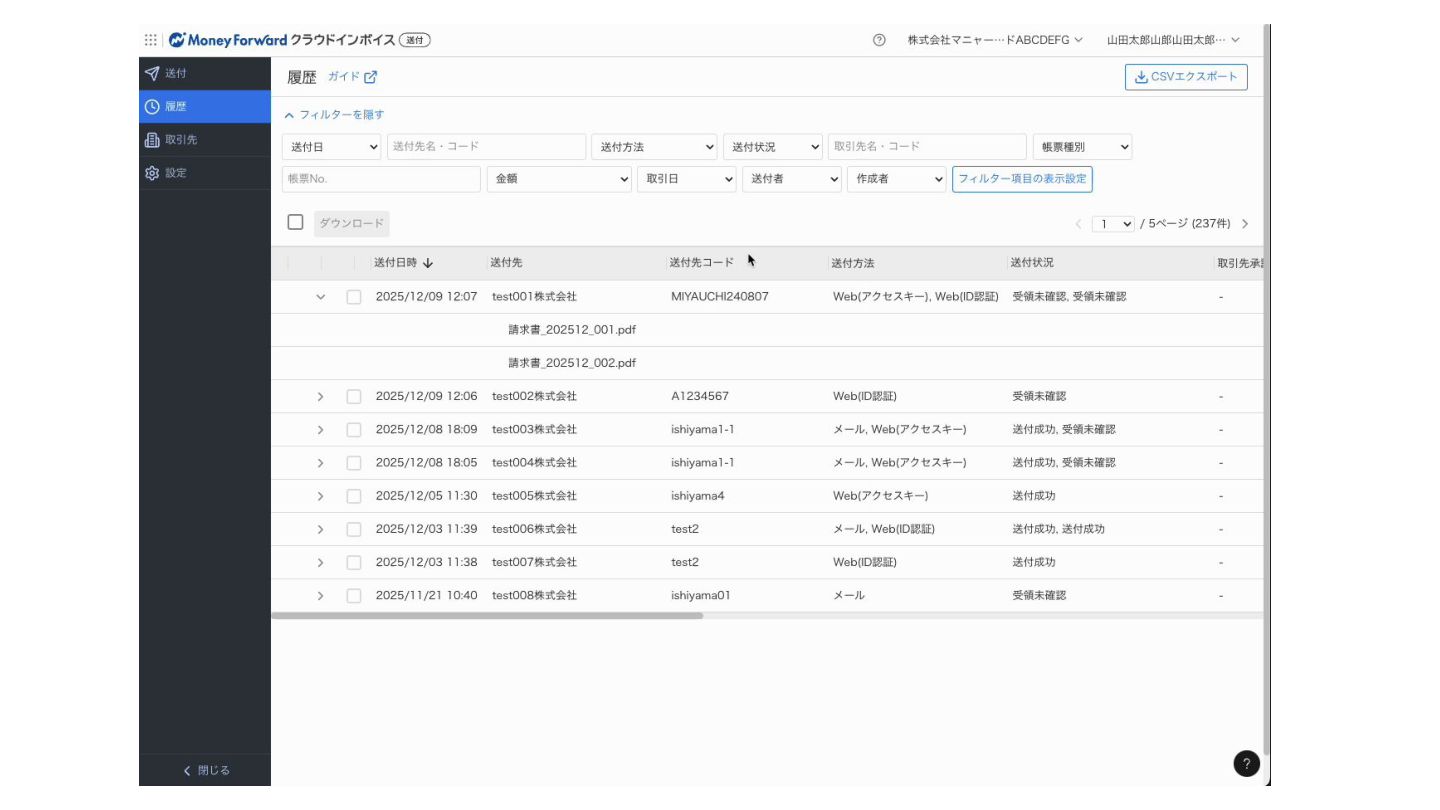Open the 送付方法 filter dropdown
The height and width of the screenshot is (810, 1440).
[655, 147]
